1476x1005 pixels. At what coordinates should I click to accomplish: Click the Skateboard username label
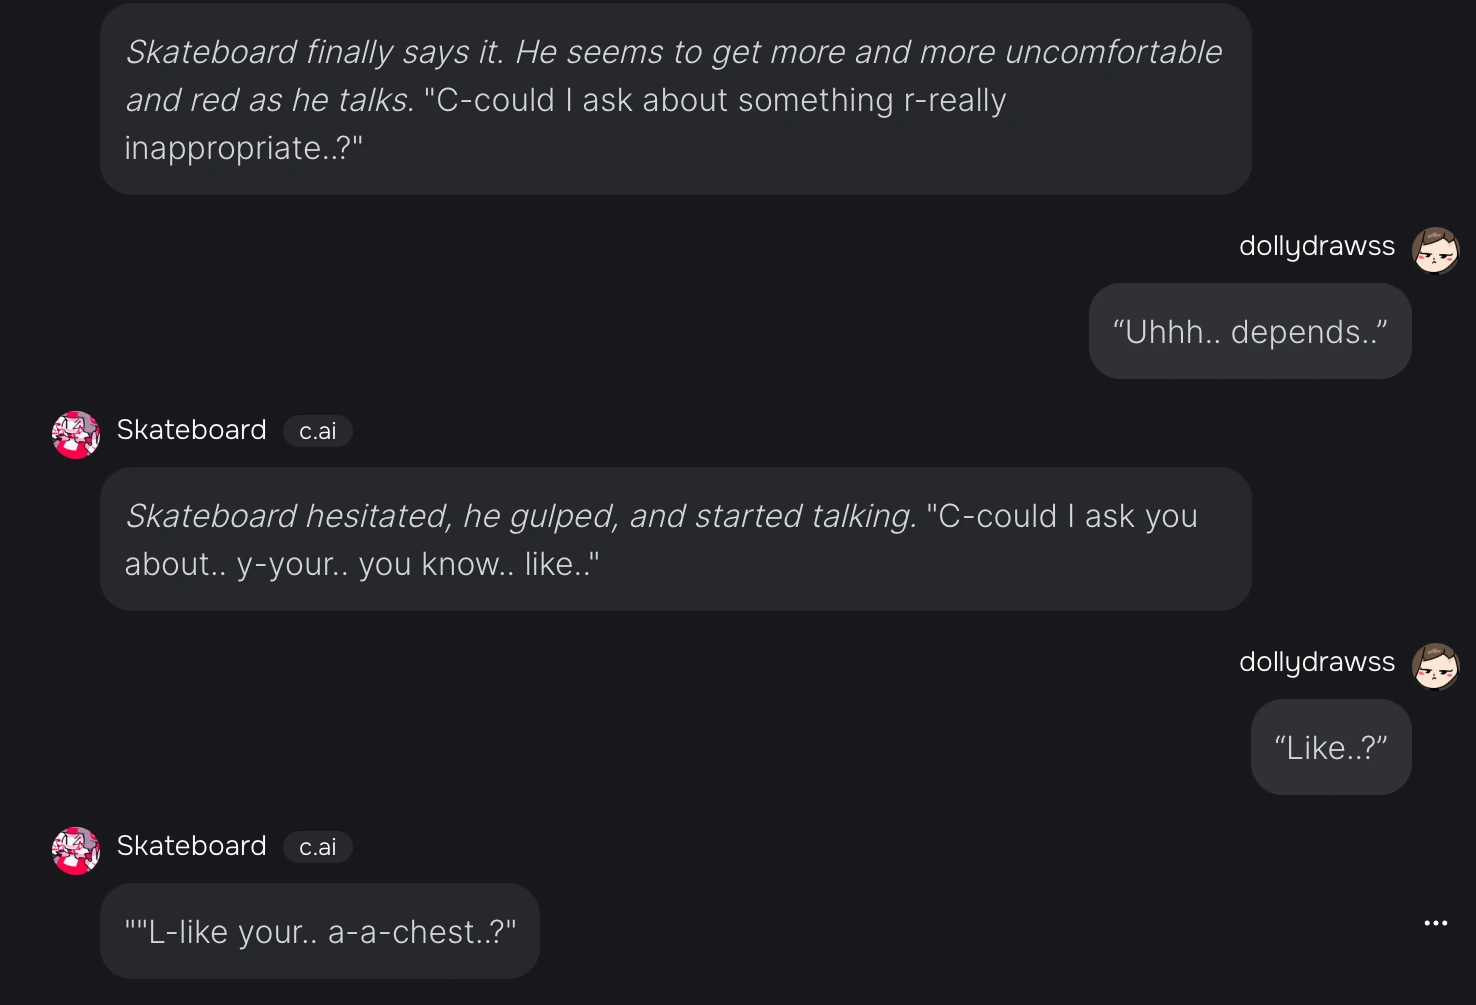click(x=191, y=430)
